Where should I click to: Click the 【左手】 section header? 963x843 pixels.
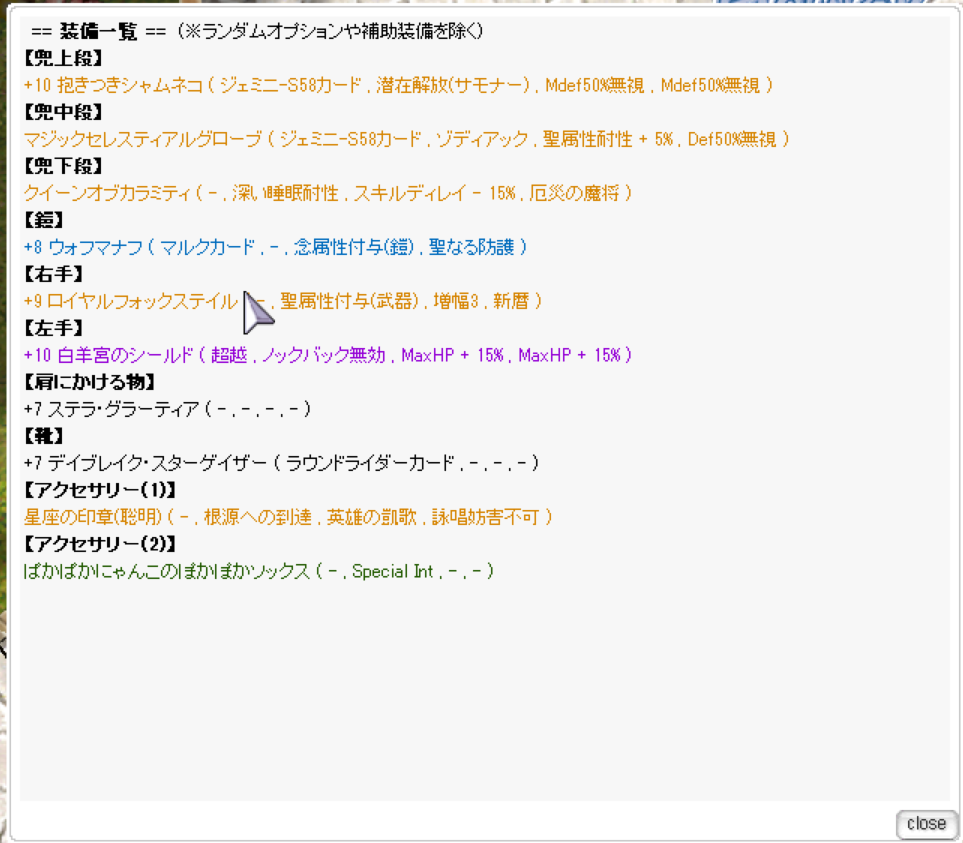pyautogui.click(x=55, y=328)
